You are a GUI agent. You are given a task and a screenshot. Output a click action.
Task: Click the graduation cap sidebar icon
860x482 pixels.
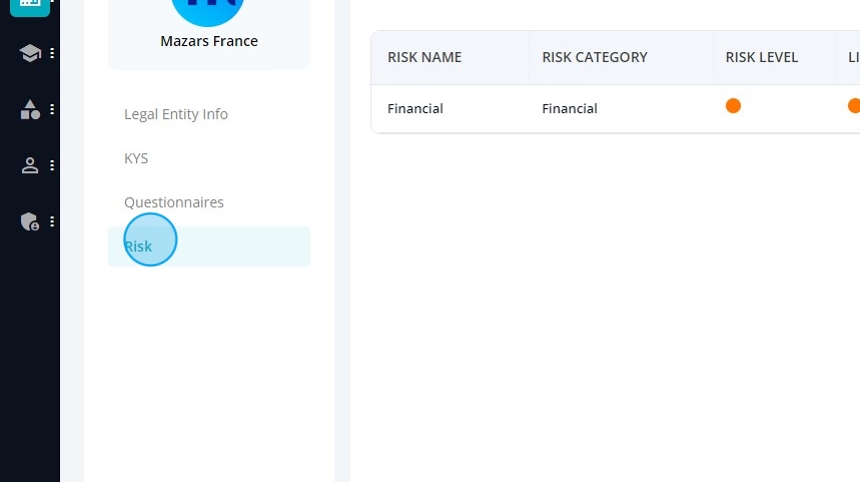[x=30, y=53]
